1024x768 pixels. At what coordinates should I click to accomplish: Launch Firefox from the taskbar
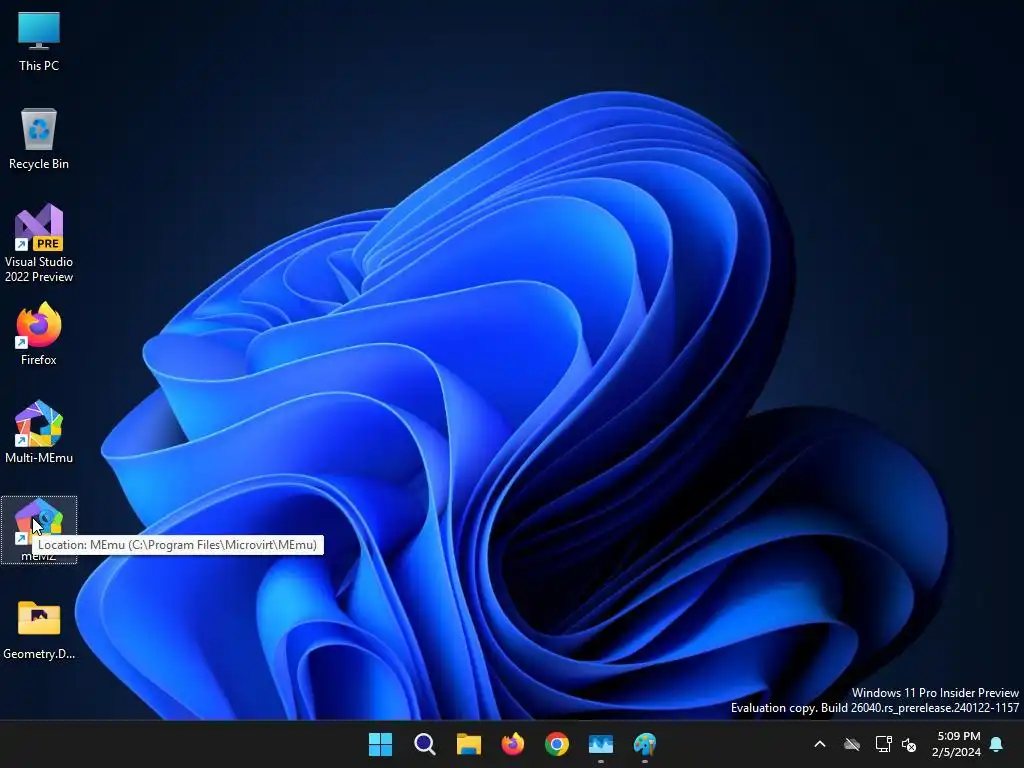(x=513, y=744)
